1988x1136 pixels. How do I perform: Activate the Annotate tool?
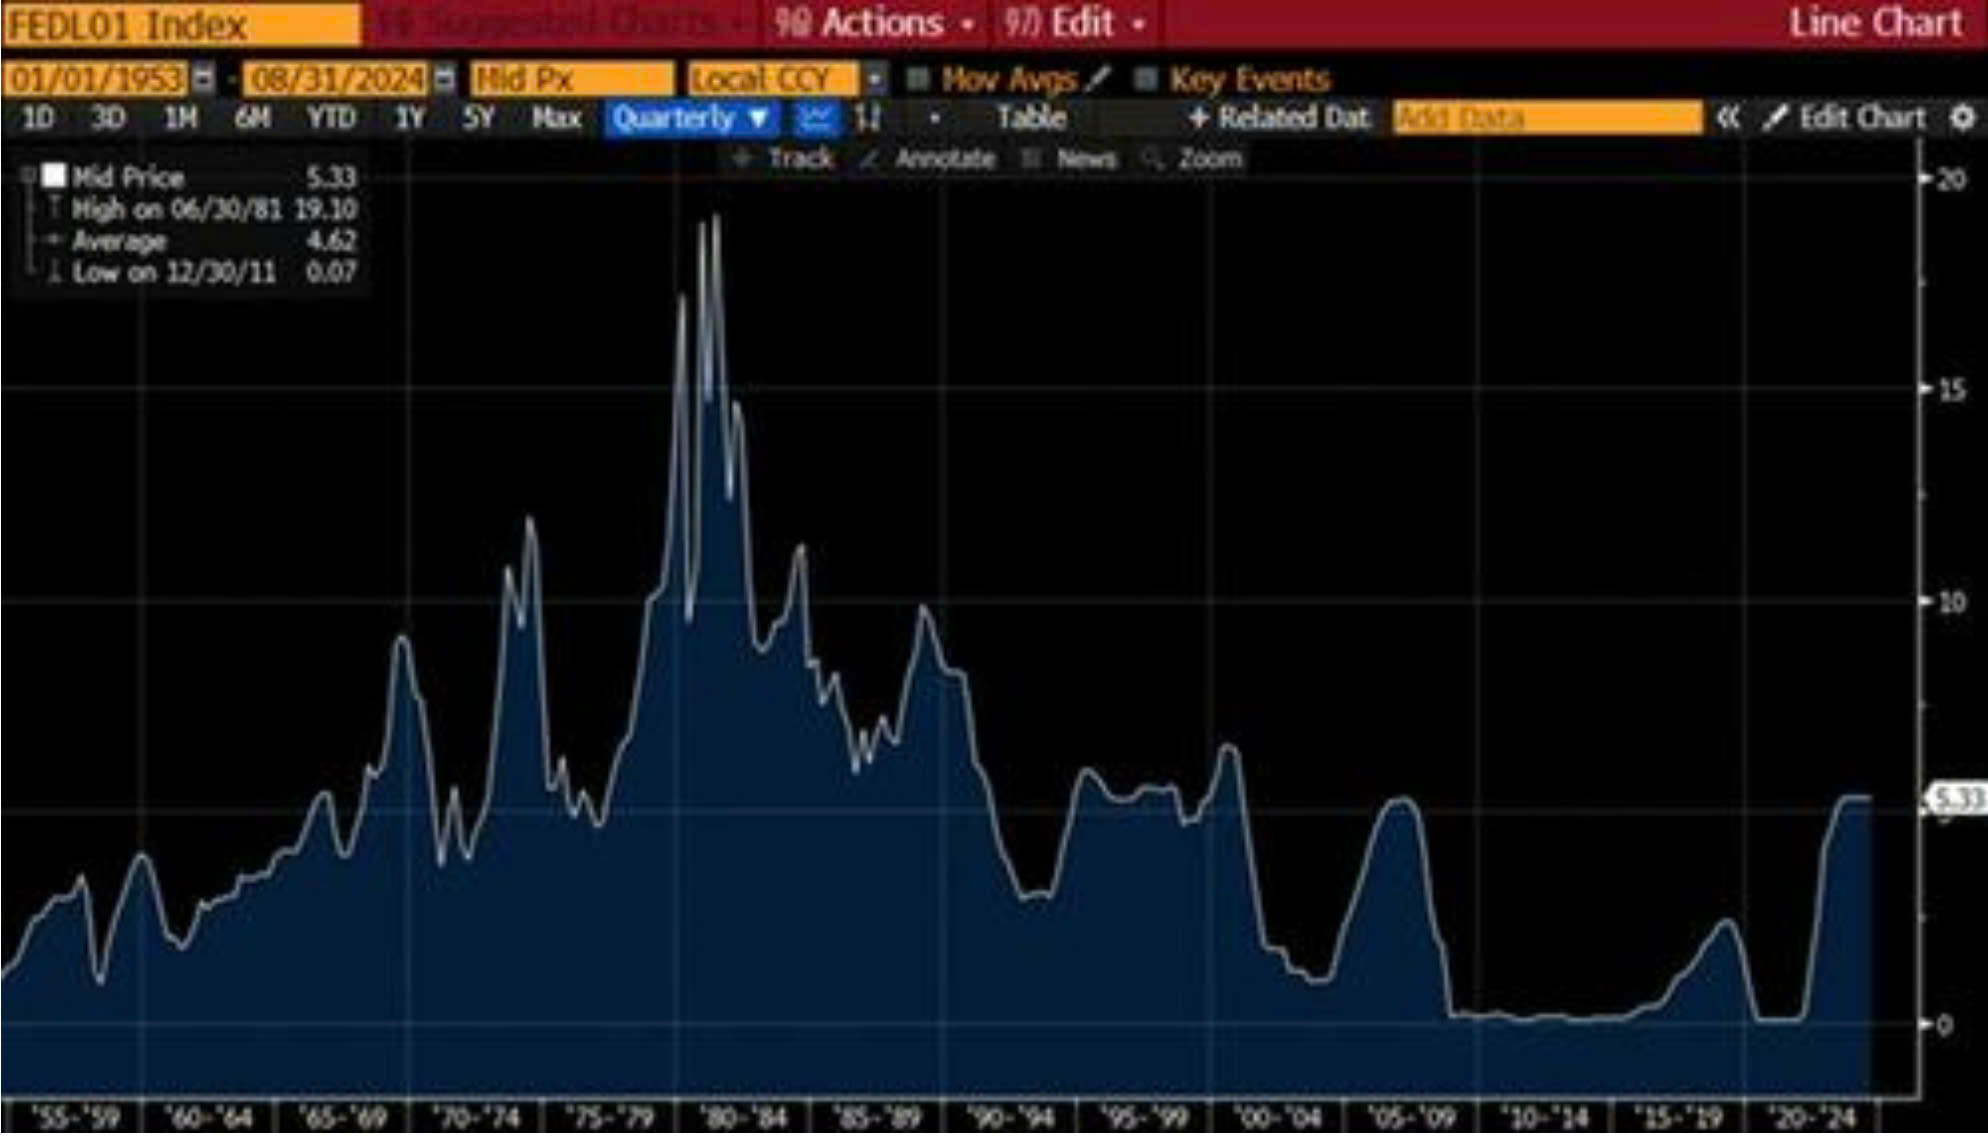(x=929, y=159)
